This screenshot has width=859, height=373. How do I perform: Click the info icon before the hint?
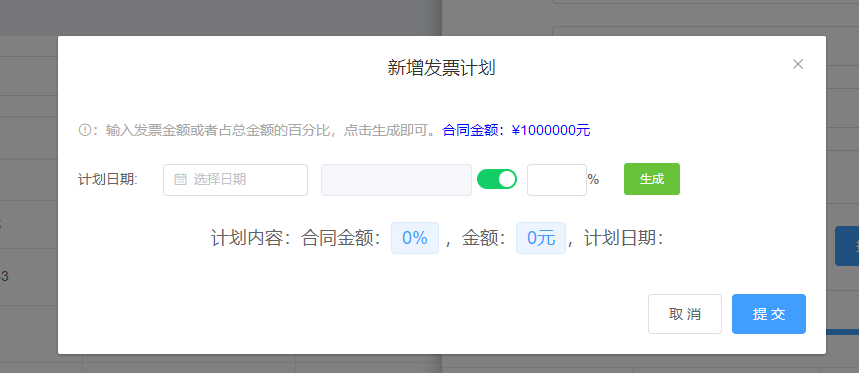[84, 130]
